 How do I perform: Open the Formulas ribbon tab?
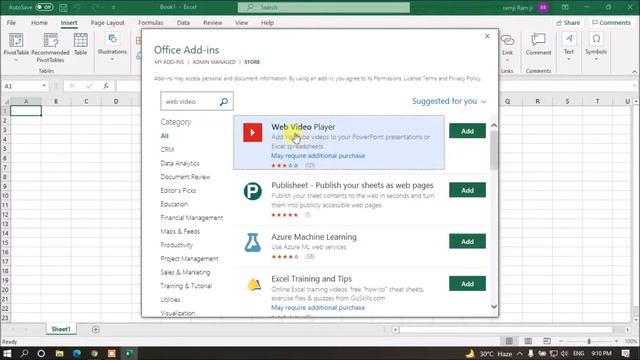(x=151, y=23)
